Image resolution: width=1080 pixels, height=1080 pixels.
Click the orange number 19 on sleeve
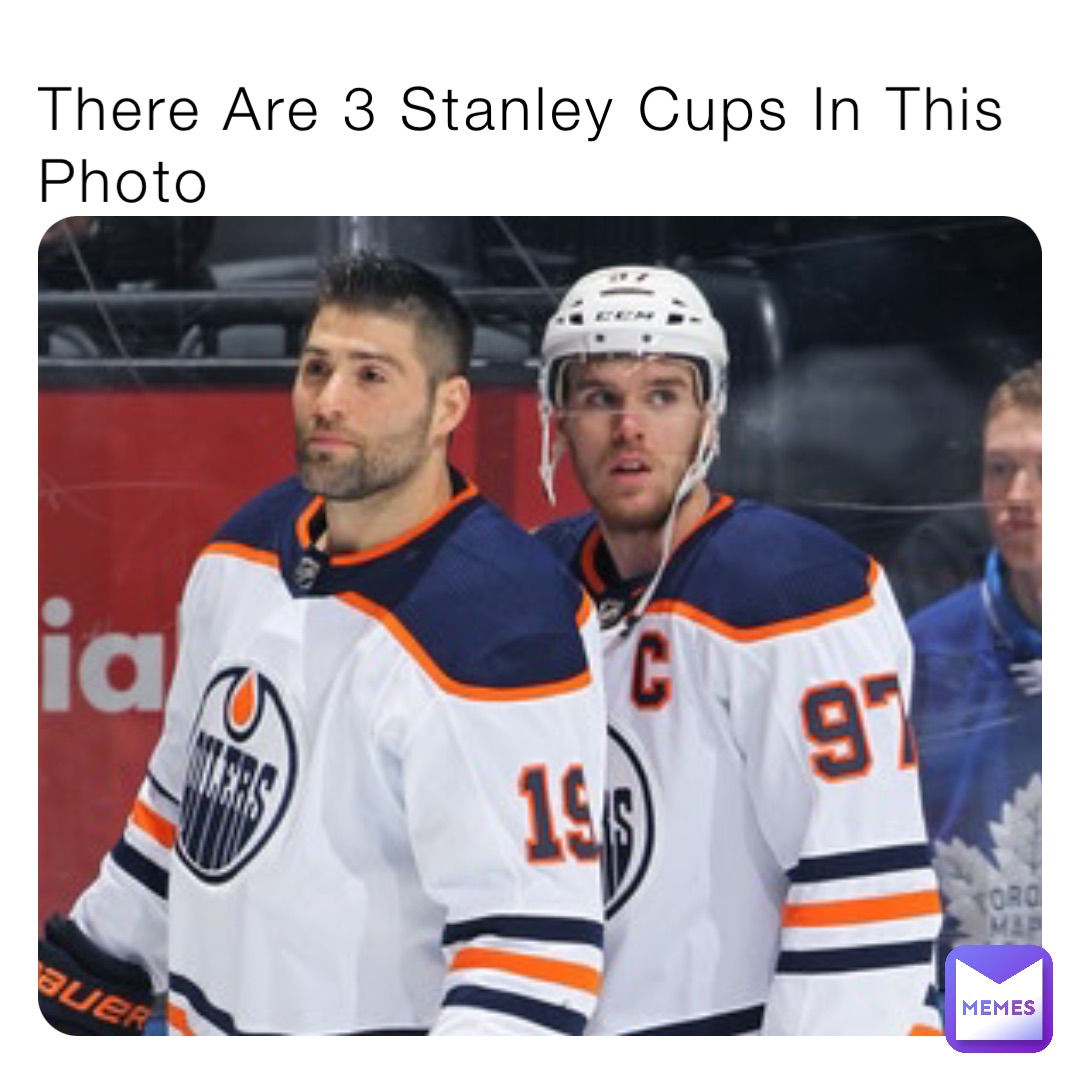[x=558, y=815]
